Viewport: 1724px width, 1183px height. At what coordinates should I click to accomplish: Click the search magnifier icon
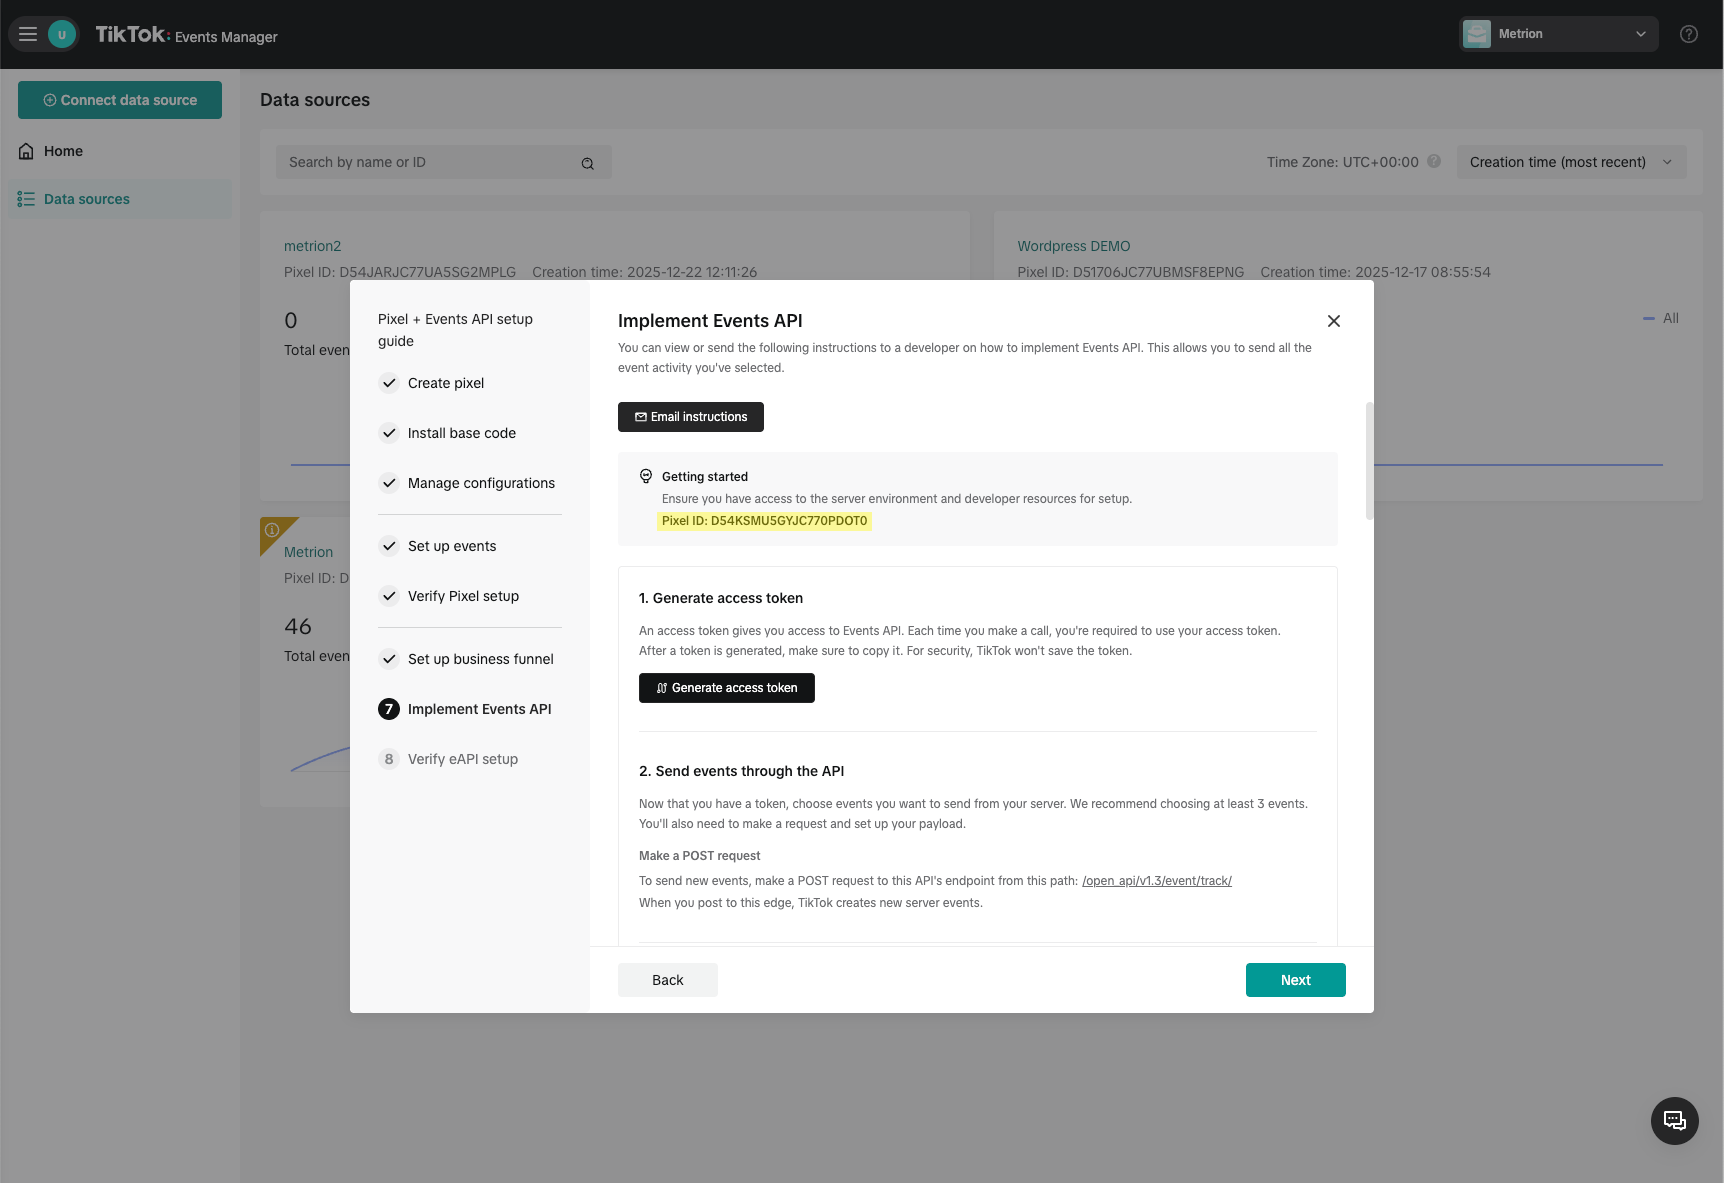pos(588,163)
